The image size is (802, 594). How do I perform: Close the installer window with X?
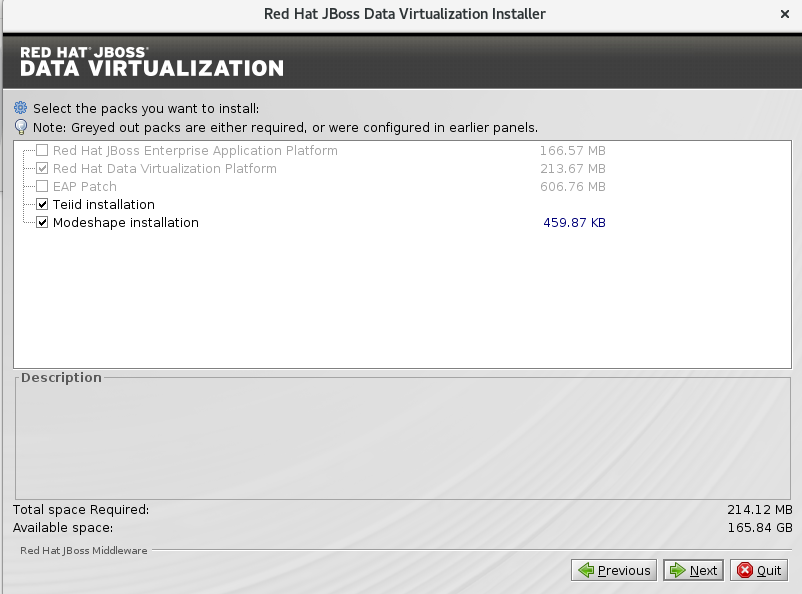tap(785, 14)
